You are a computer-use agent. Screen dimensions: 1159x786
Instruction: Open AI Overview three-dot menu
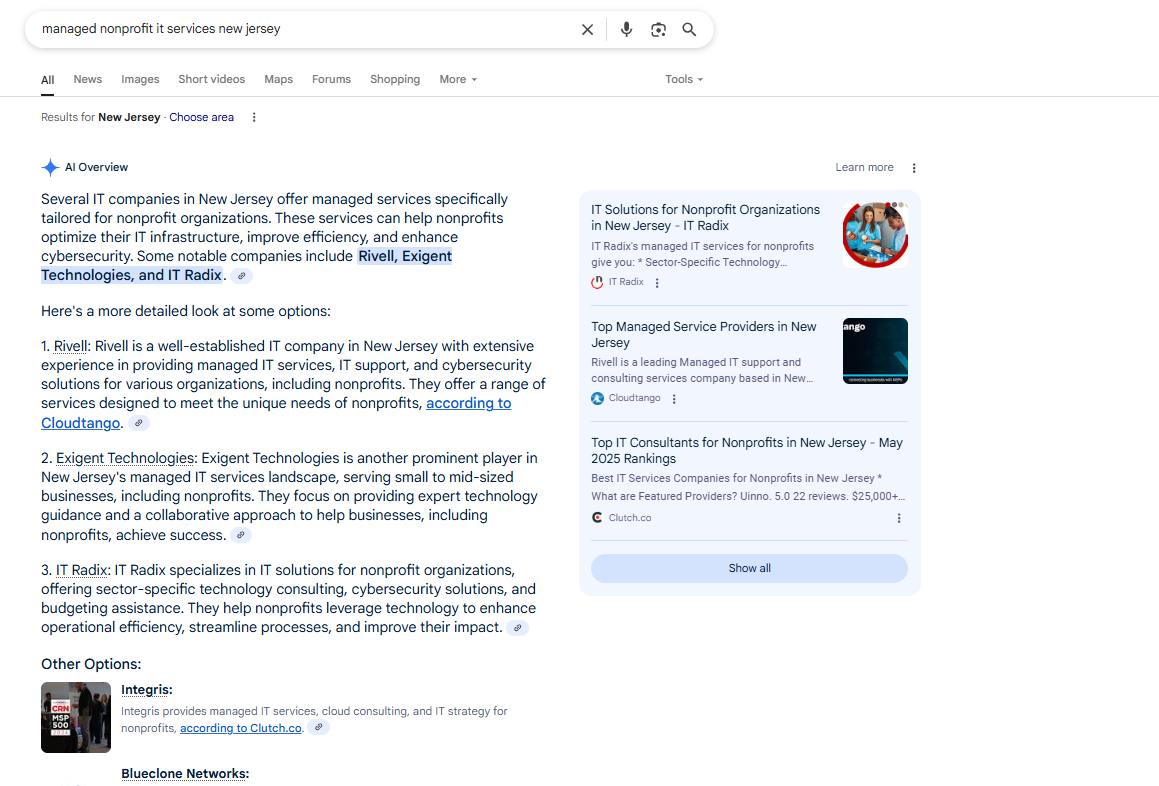(914, 168)
